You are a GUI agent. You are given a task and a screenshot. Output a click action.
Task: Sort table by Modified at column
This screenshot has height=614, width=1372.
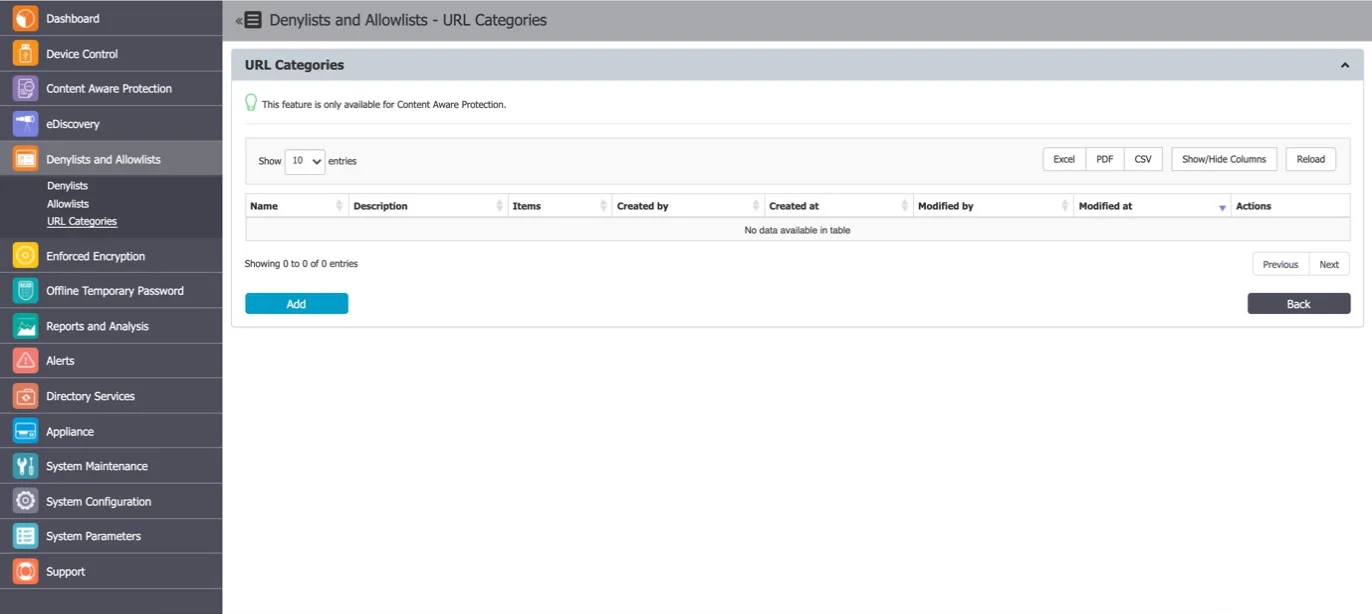pyautogui.click(x=1153, y=206)
